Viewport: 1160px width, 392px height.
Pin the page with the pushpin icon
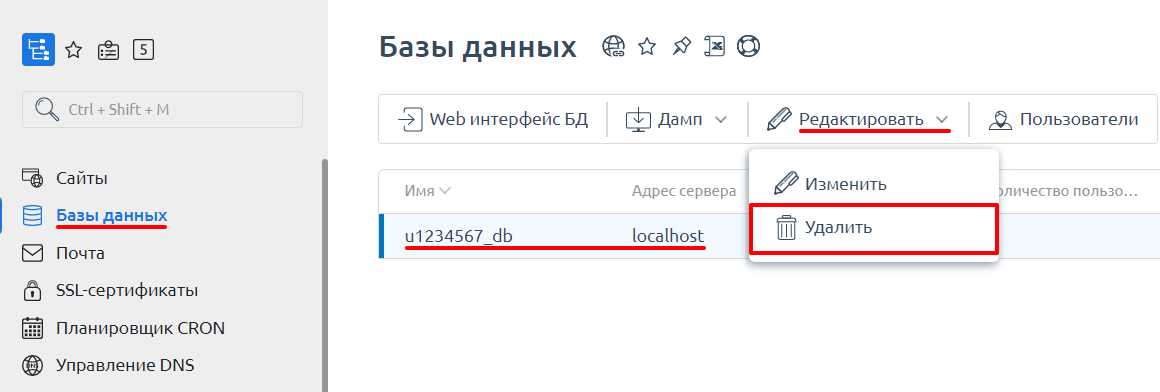coord(681,47)
